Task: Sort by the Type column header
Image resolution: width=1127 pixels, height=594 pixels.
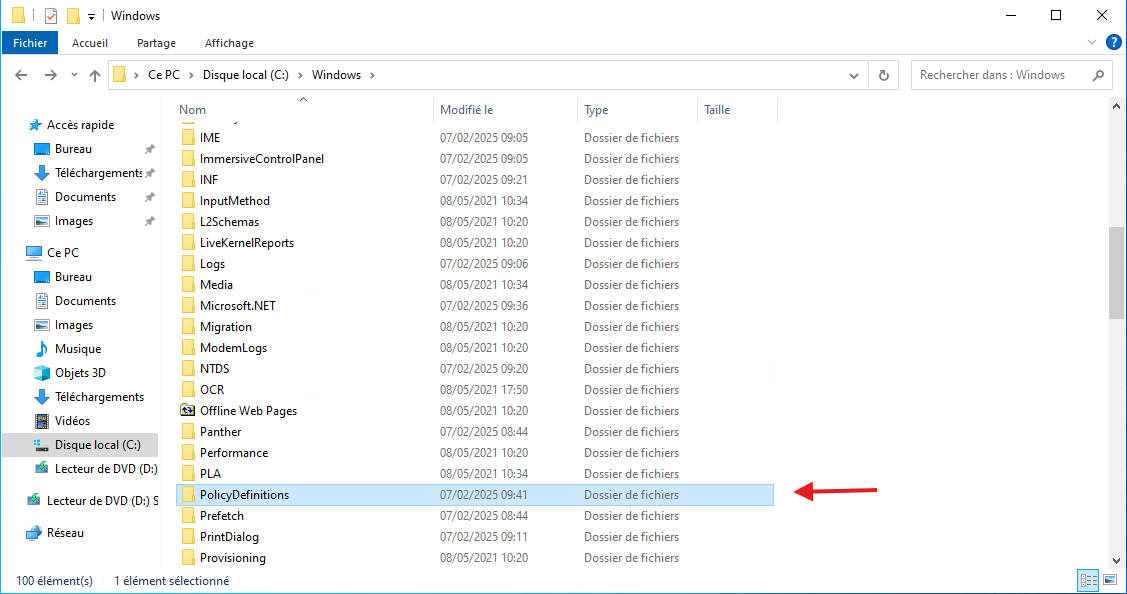Action: [x=596, y=110]
